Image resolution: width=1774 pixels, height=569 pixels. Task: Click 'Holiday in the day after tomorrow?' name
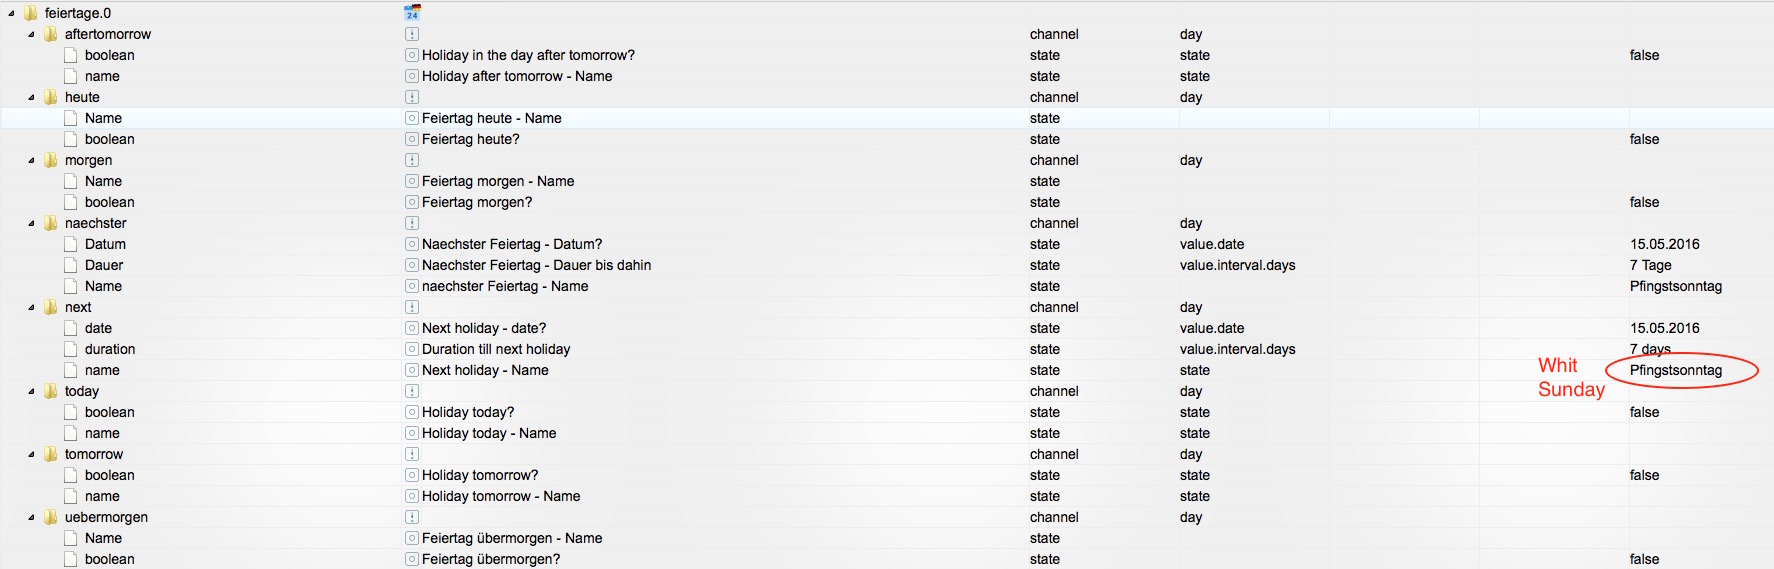528,55
